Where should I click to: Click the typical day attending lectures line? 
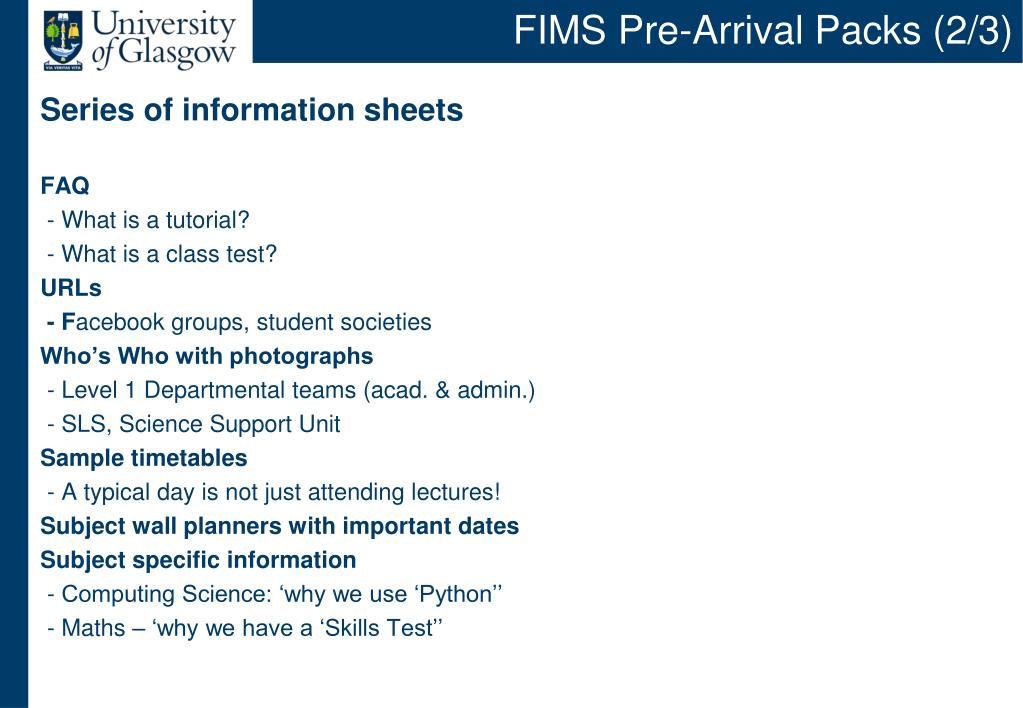coord(273,492)
